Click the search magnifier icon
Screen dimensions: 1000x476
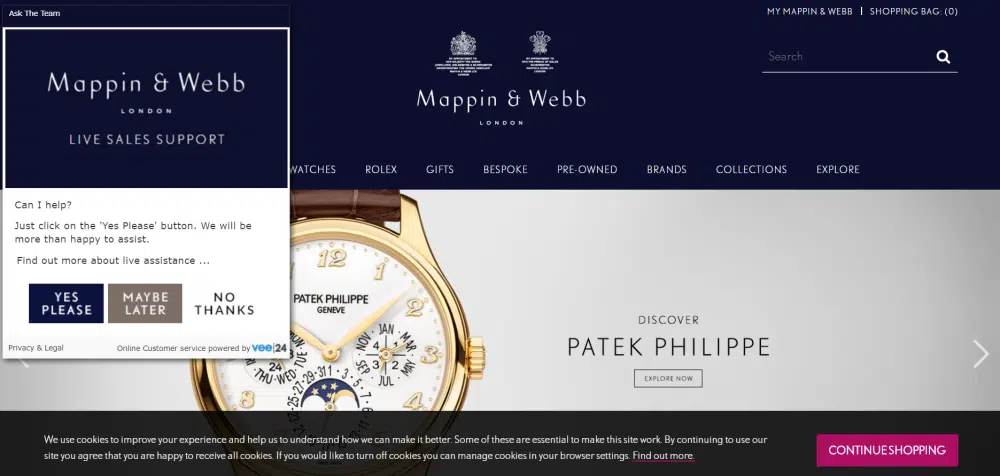[943, 57]
